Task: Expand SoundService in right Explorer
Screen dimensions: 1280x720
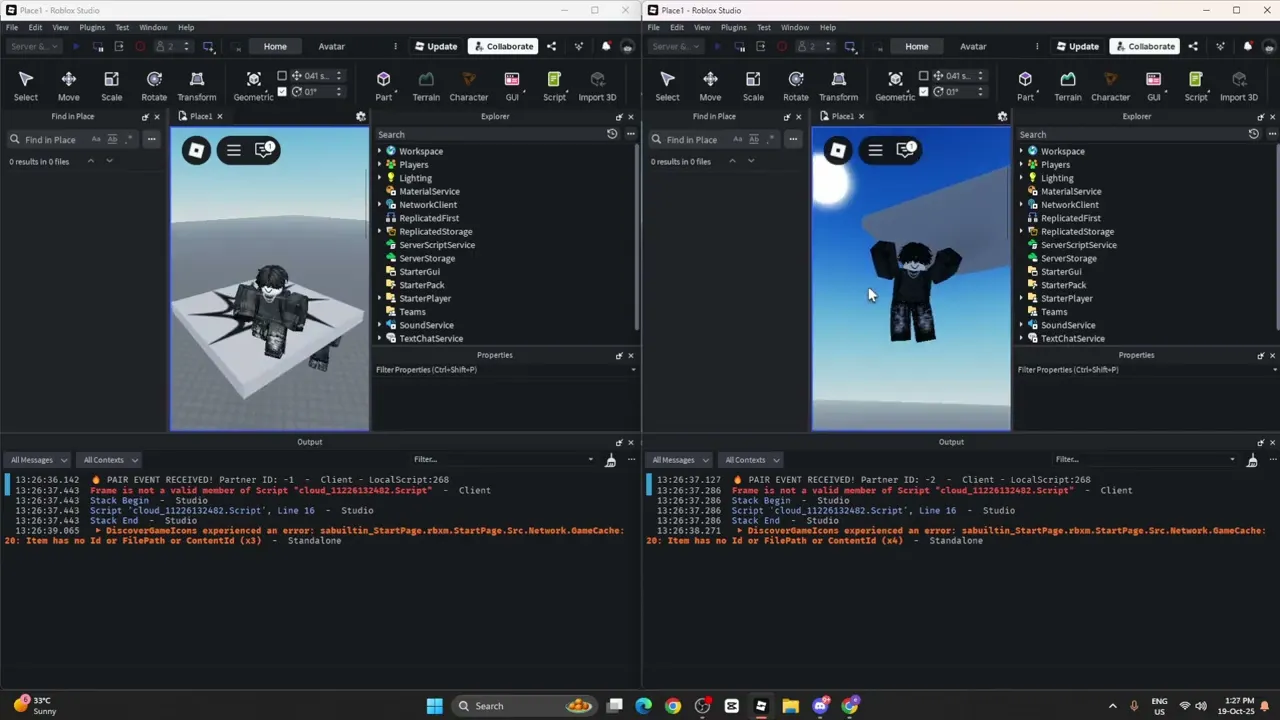Action: [x=1022, y=325]
